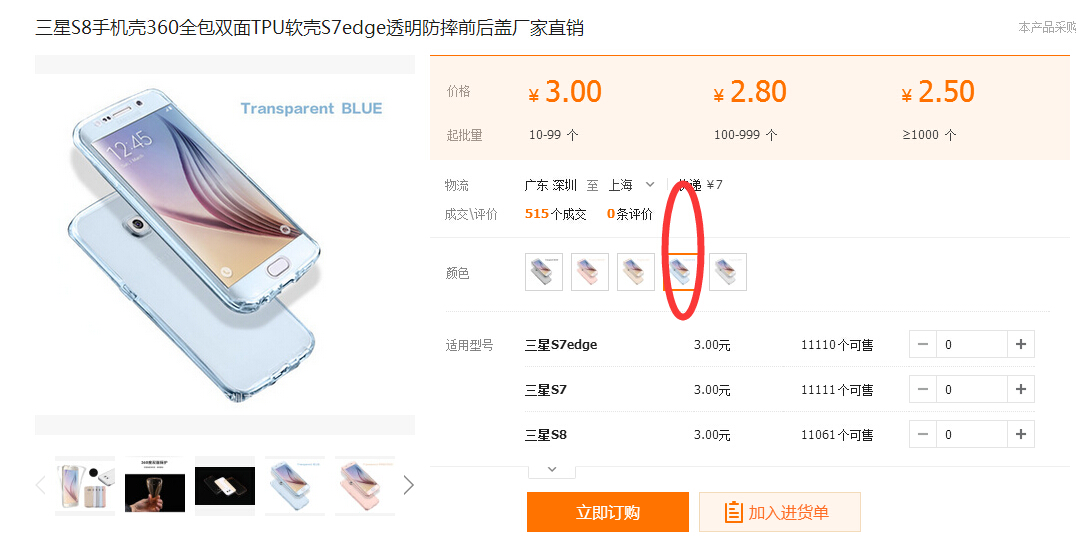
Task: Select the second pink color swatch
Action: click(x=589, y=272)
